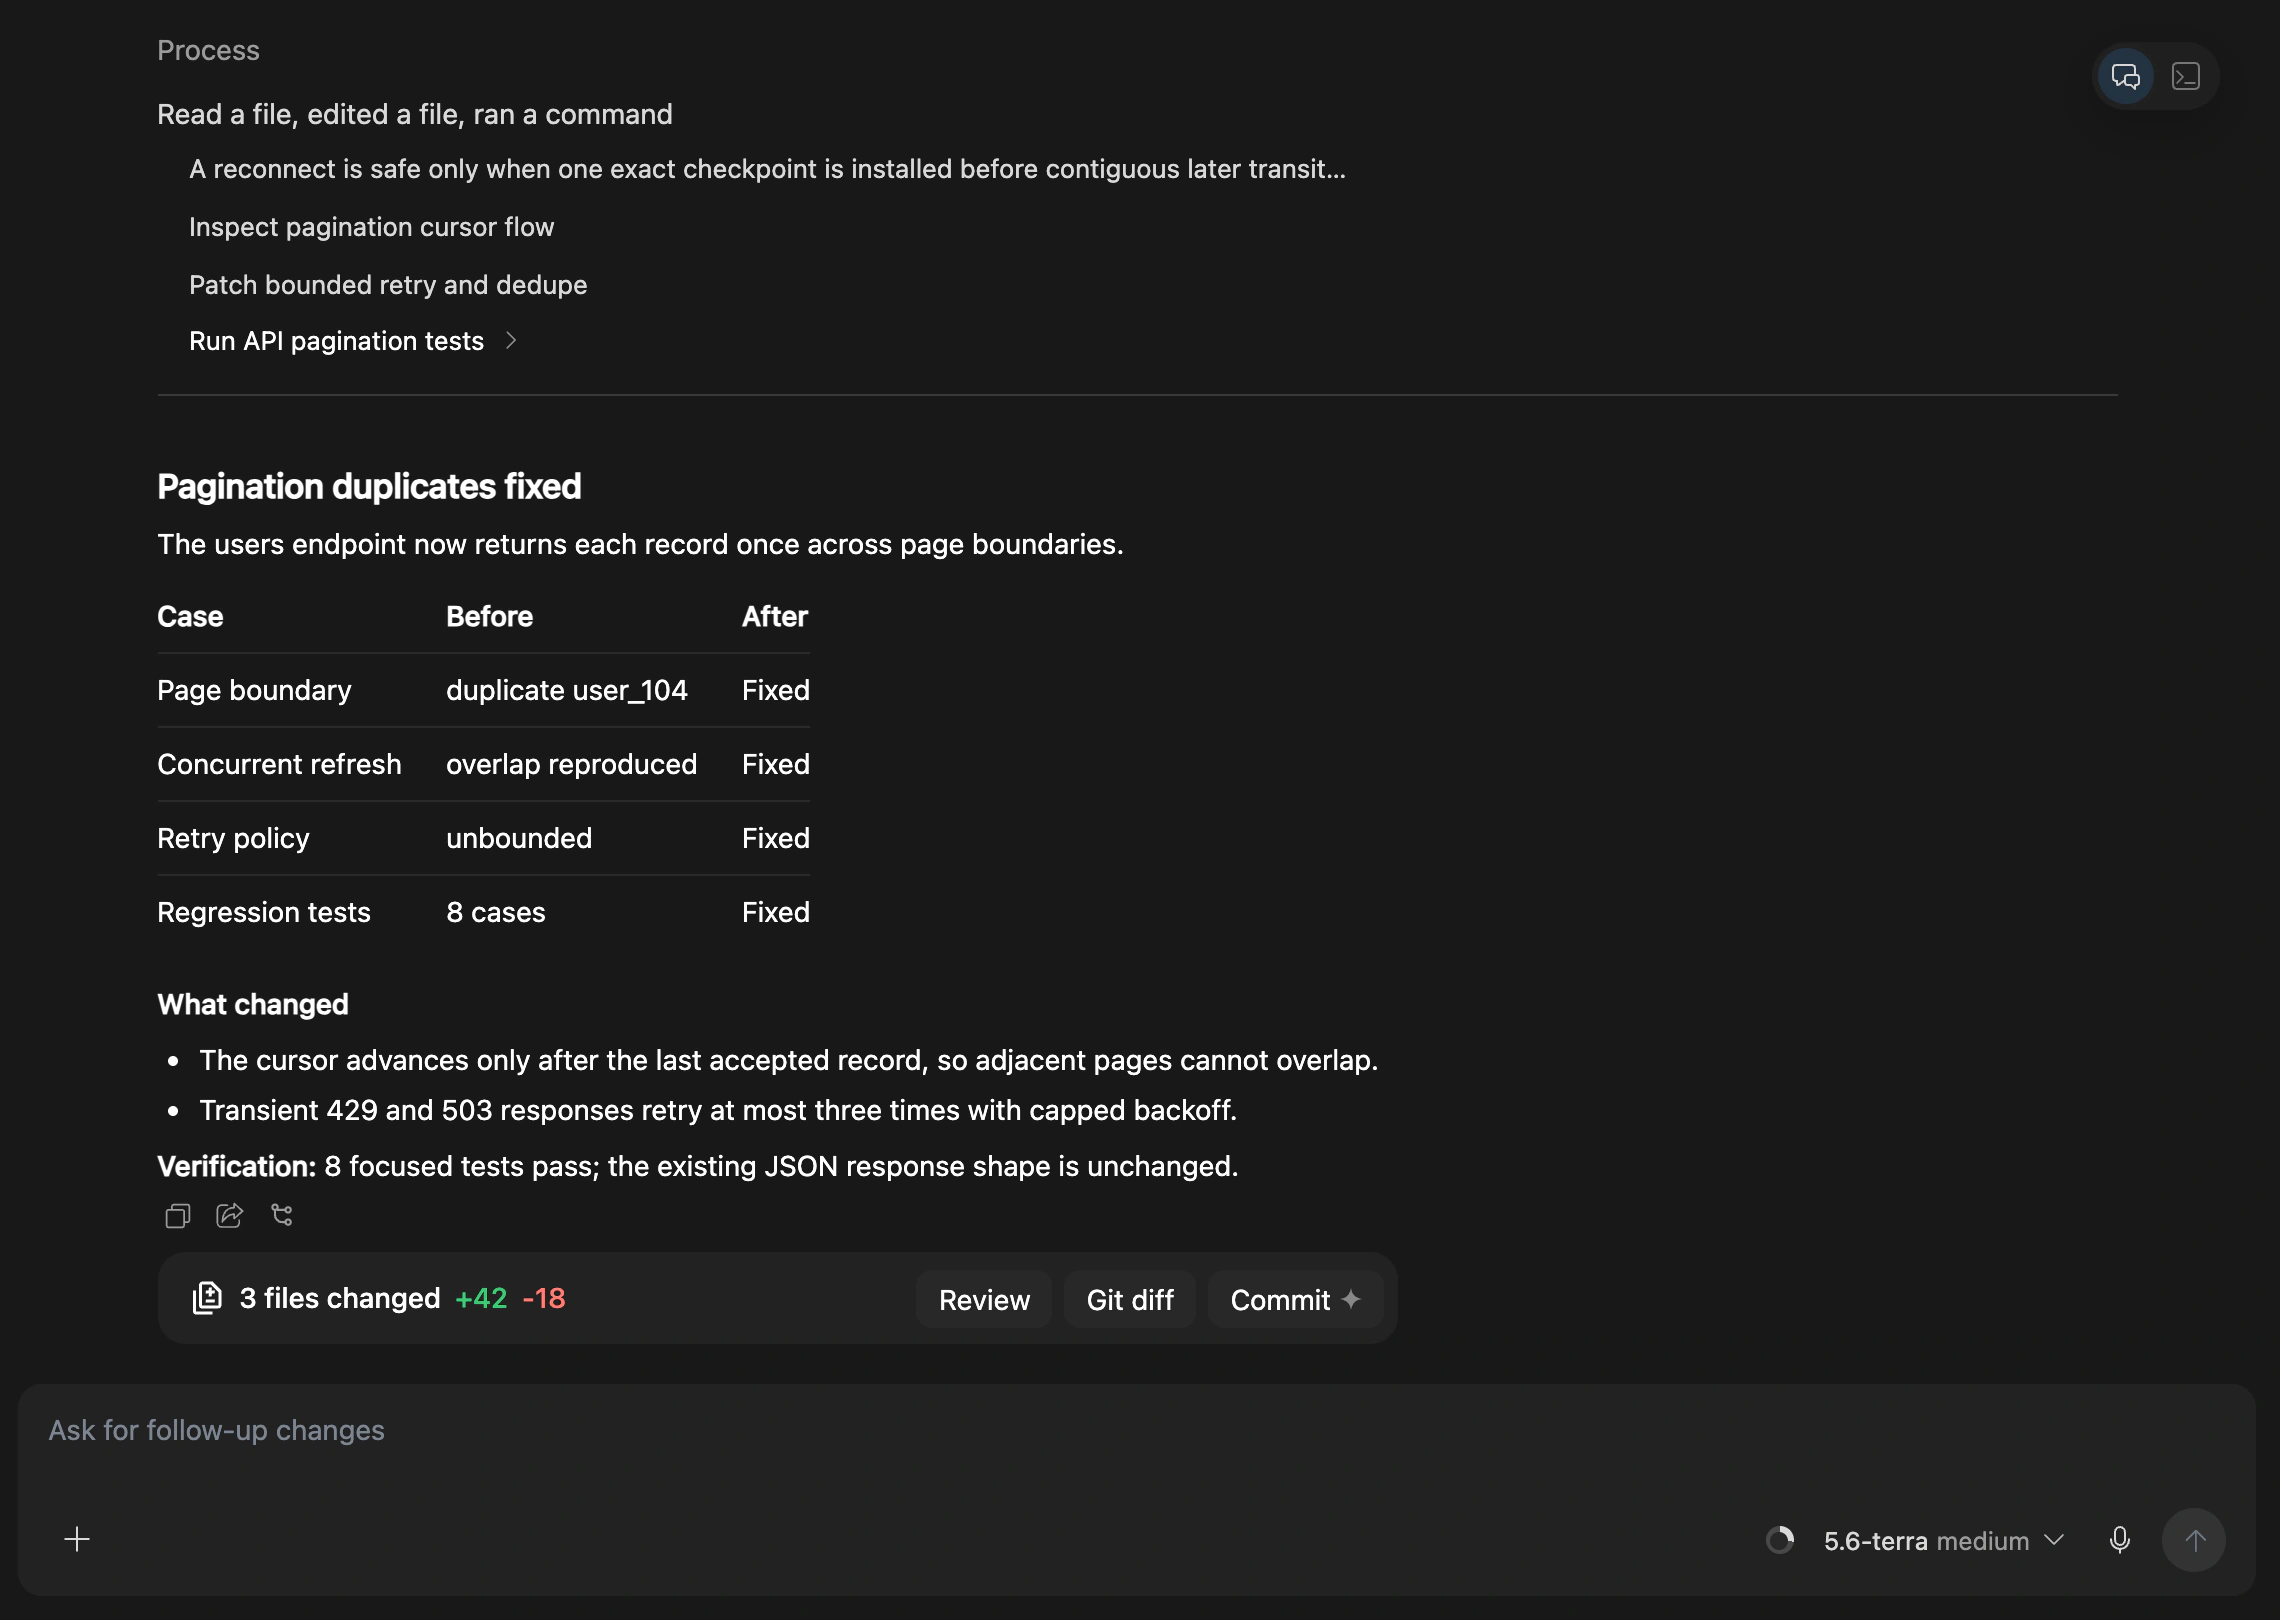2280x1620 pixels.
Task: Click 'Page boundary' row label
Action: (x=254, y=690)
